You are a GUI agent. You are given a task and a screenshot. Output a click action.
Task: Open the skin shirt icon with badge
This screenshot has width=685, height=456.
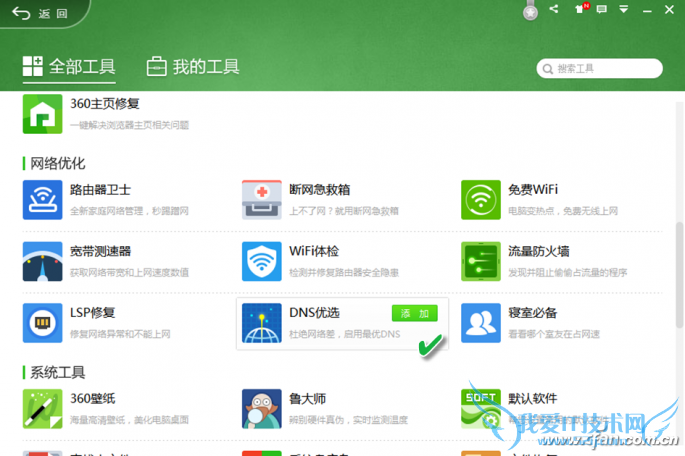[x=581, y=8]
